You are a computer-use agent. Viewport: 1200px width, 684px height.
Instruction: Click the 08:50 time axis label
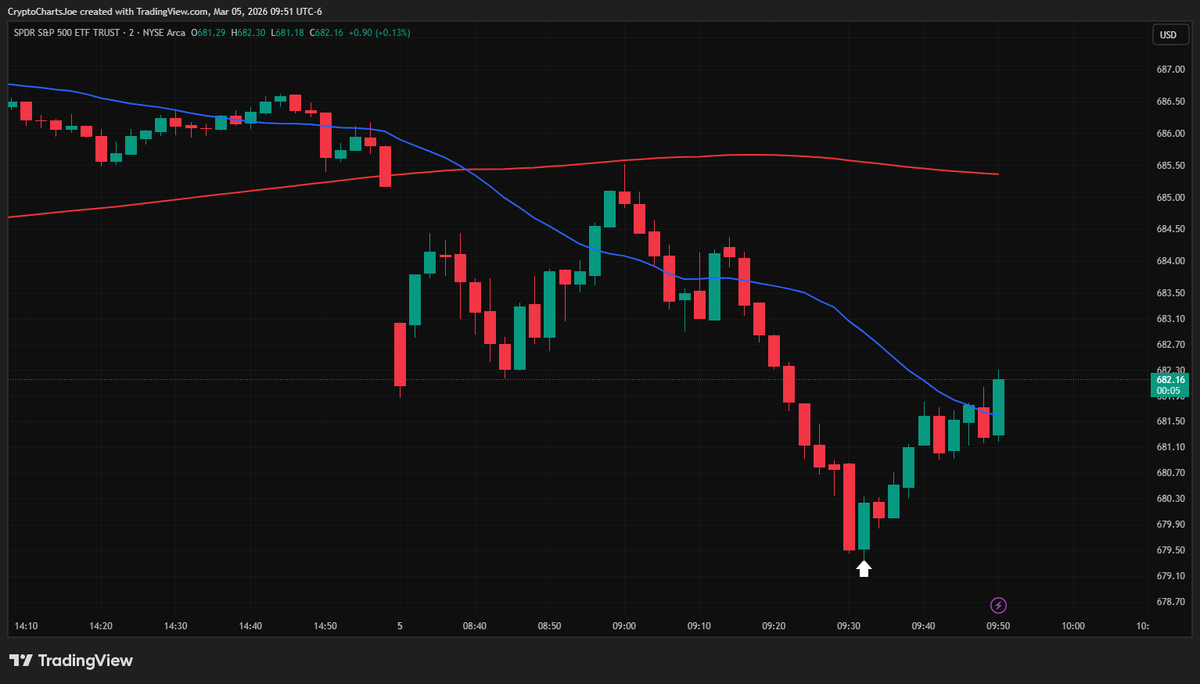tap(549, 626)
